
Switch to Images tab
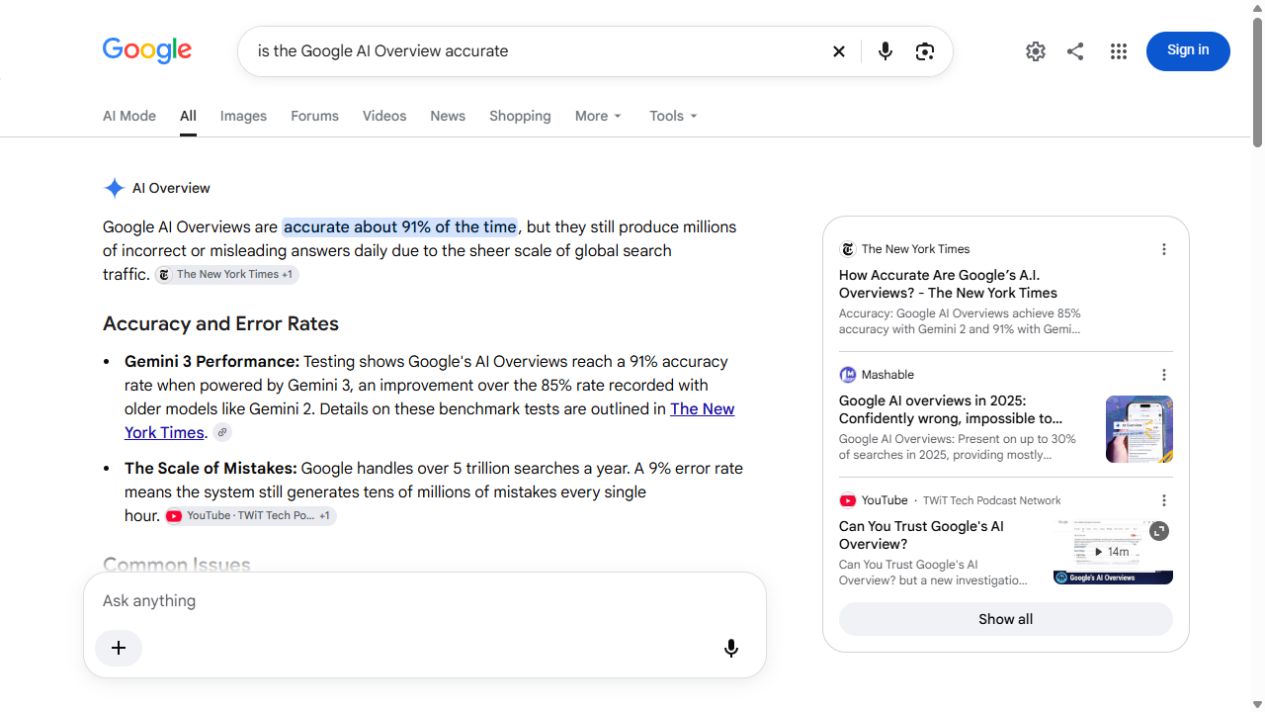[x=243, y=116]
